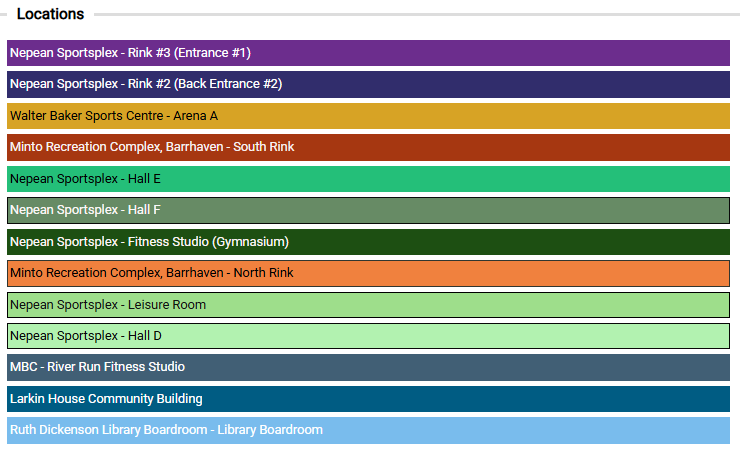This screenshot has height=456, width=740.
Task: Click the Nepean Sportsplex - Hall D bar
Action: coord(368,336)
